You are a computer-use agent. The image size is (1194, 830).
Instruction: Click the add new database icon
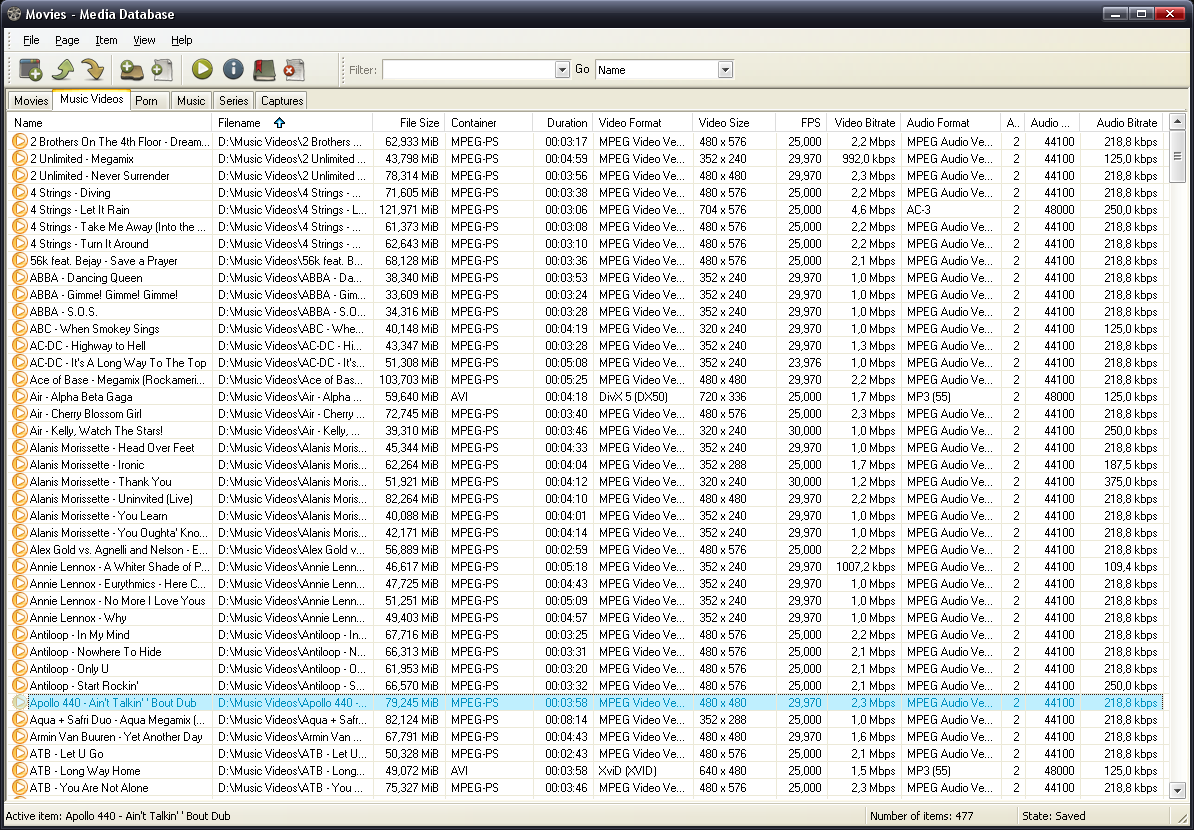click(31, 69)
